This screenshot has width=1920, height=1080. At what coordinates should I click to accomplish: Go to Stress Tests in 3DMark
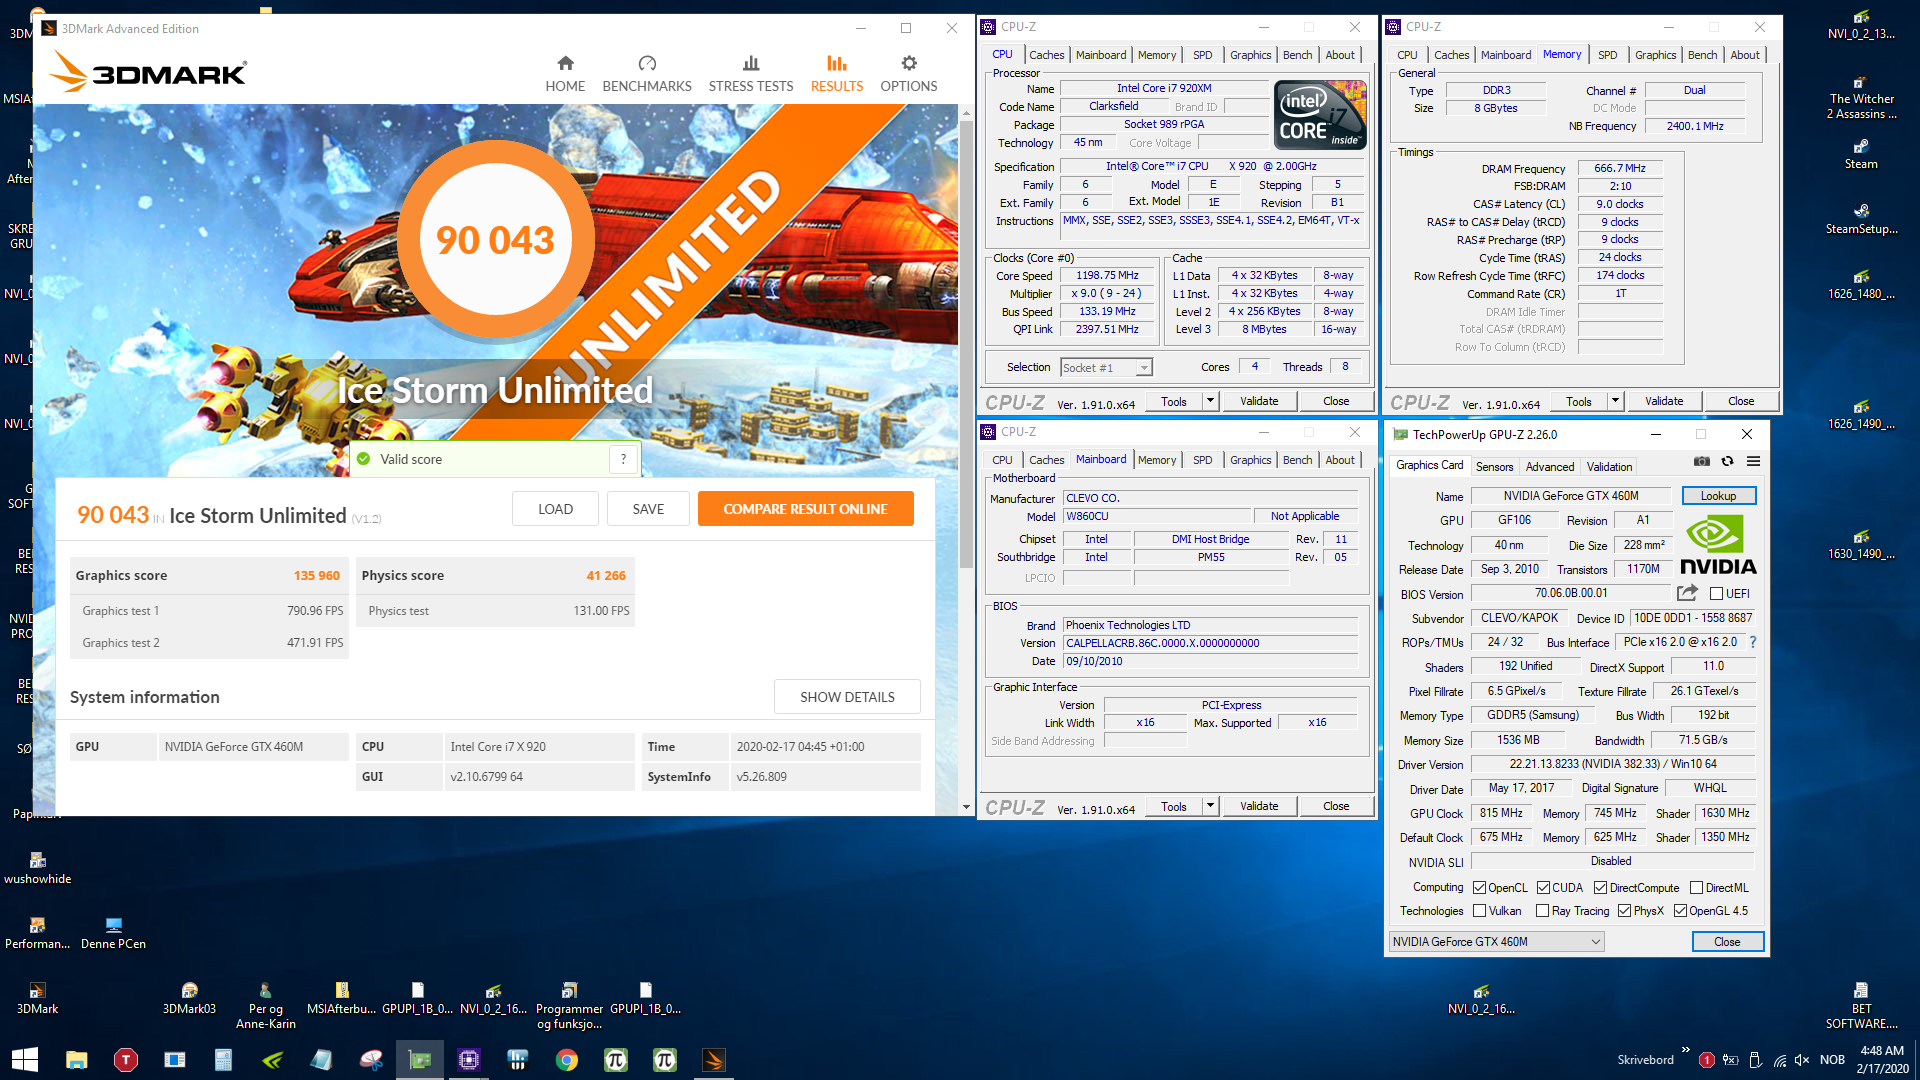coord(751,75)
